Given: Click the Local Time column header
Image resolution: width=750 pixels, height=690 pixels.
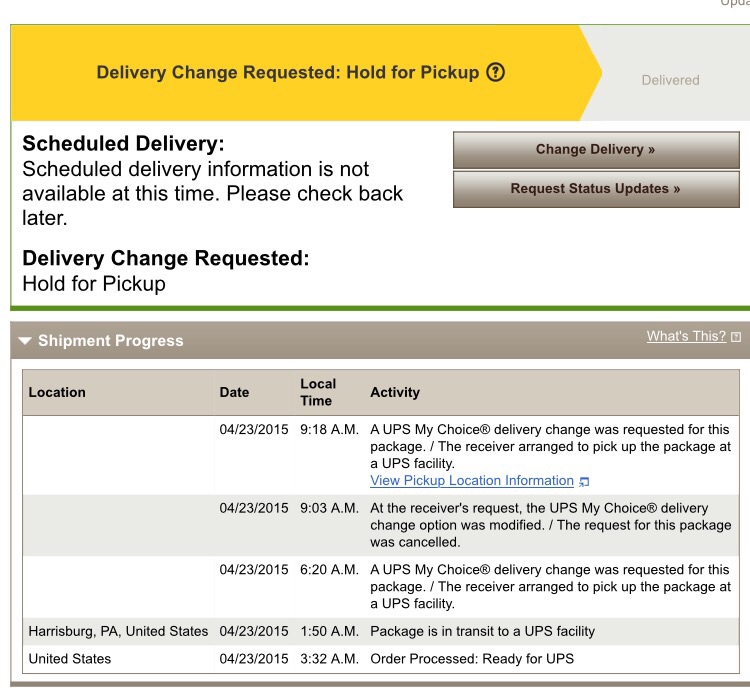Looking at the screenshot, I should 318,392.
